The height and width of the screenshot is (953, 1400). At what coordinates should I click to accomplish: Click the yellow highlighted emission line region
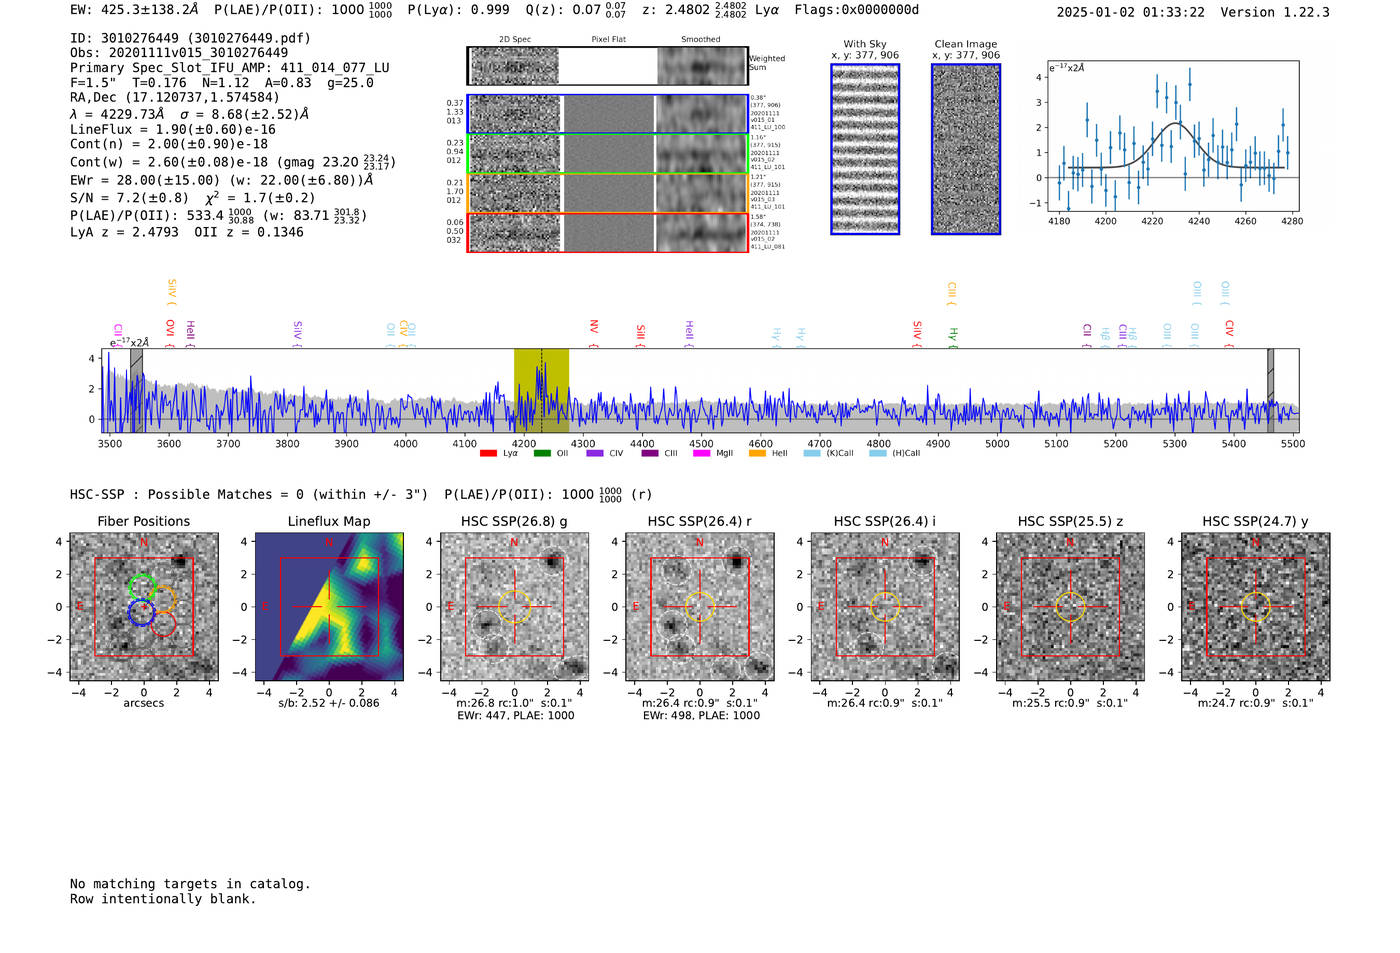541,390
